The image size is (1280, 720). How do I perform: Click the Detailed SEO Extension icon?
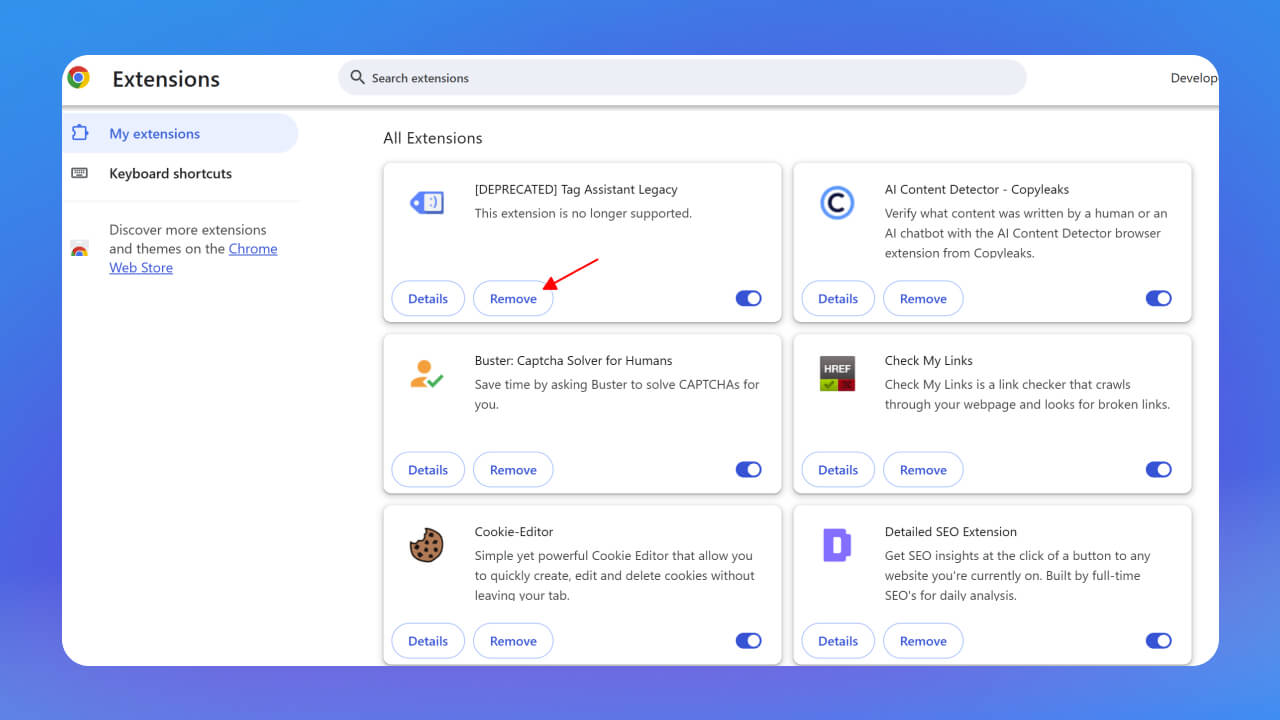837,545
